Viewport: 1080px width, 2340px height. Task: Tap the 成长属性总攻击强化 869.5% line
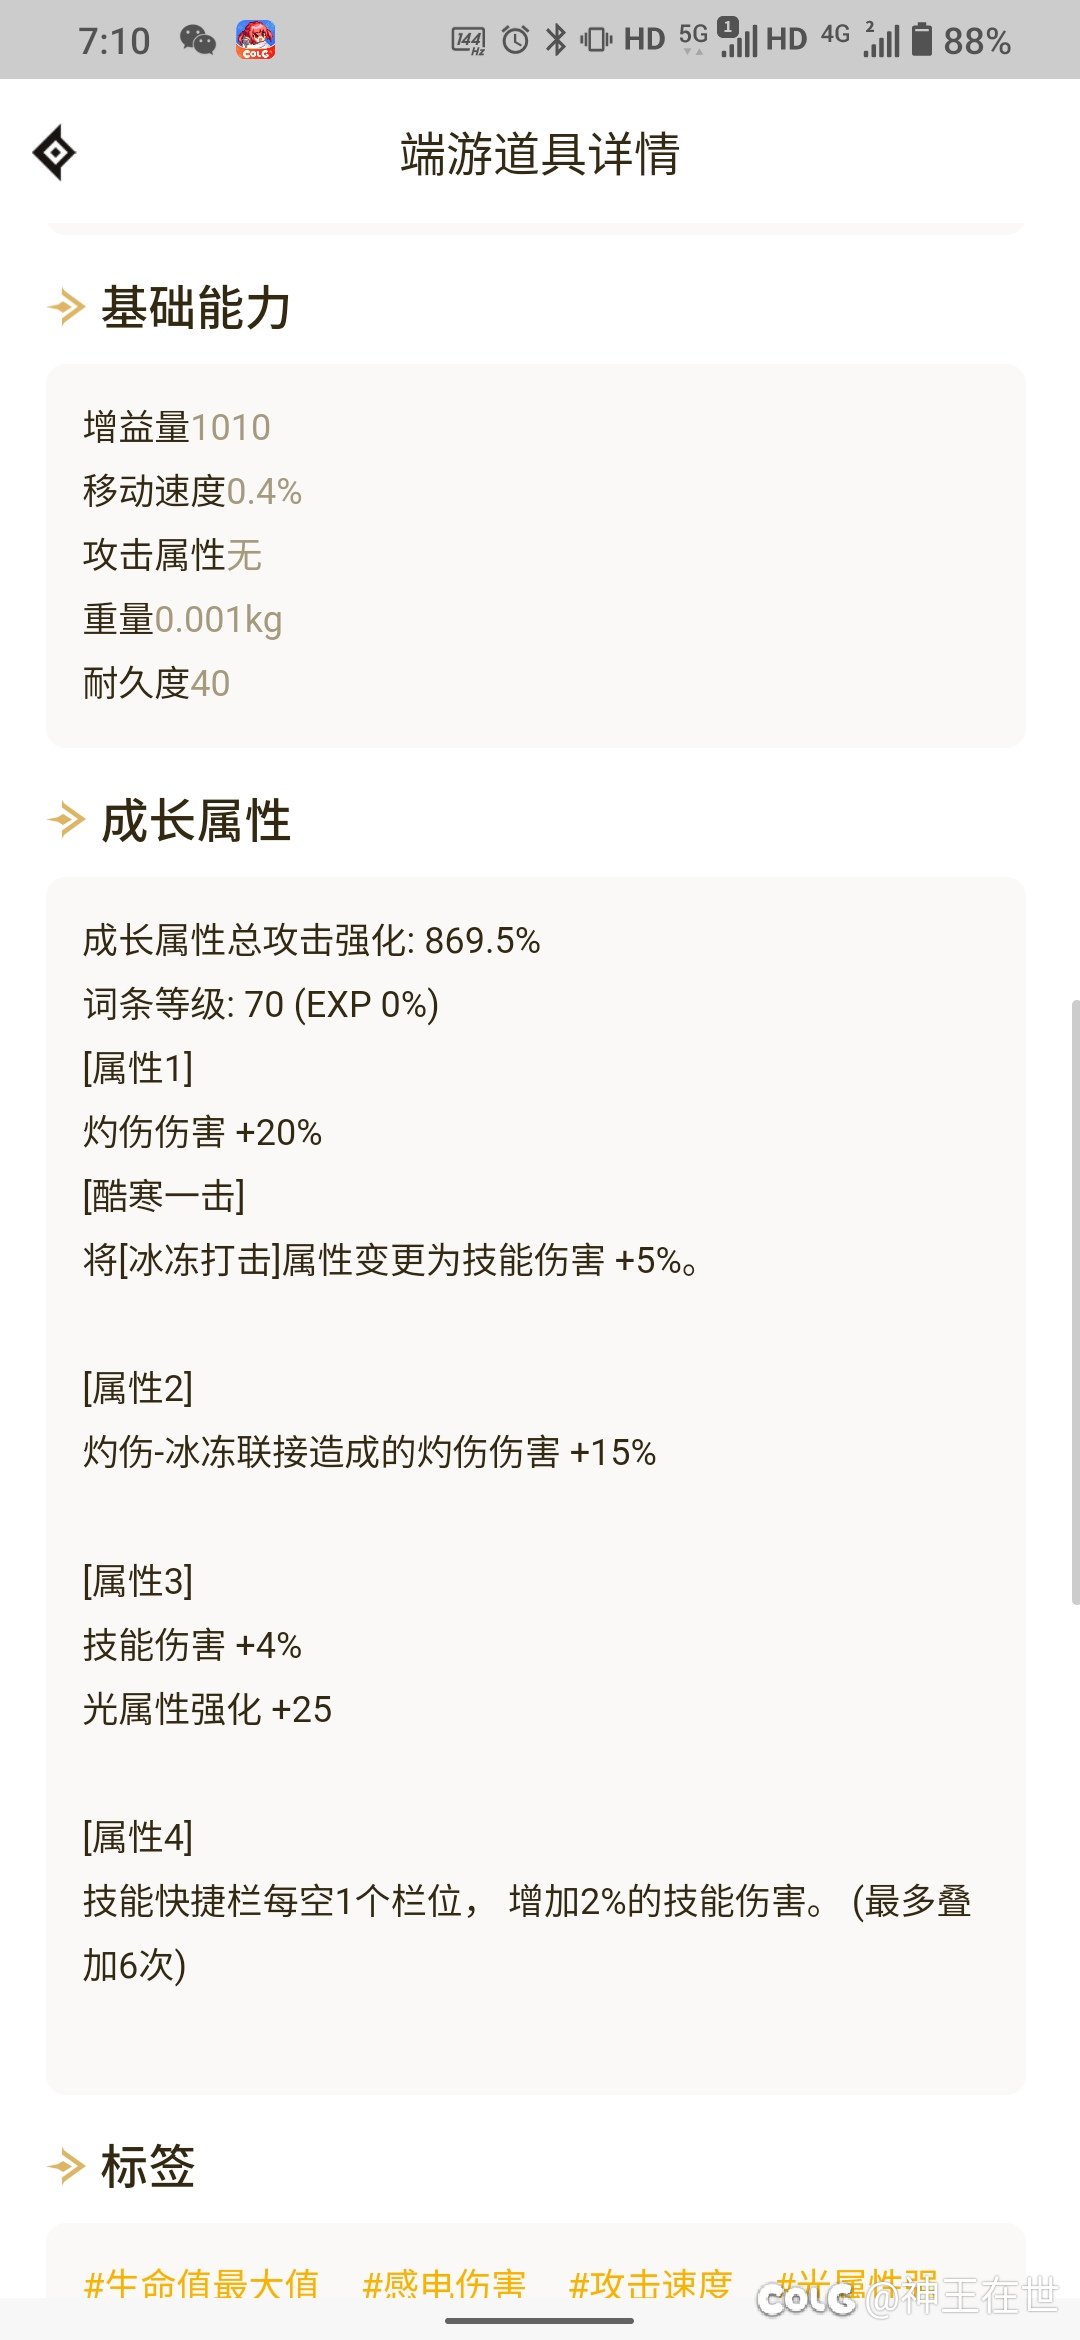click(x=311, y=940)
